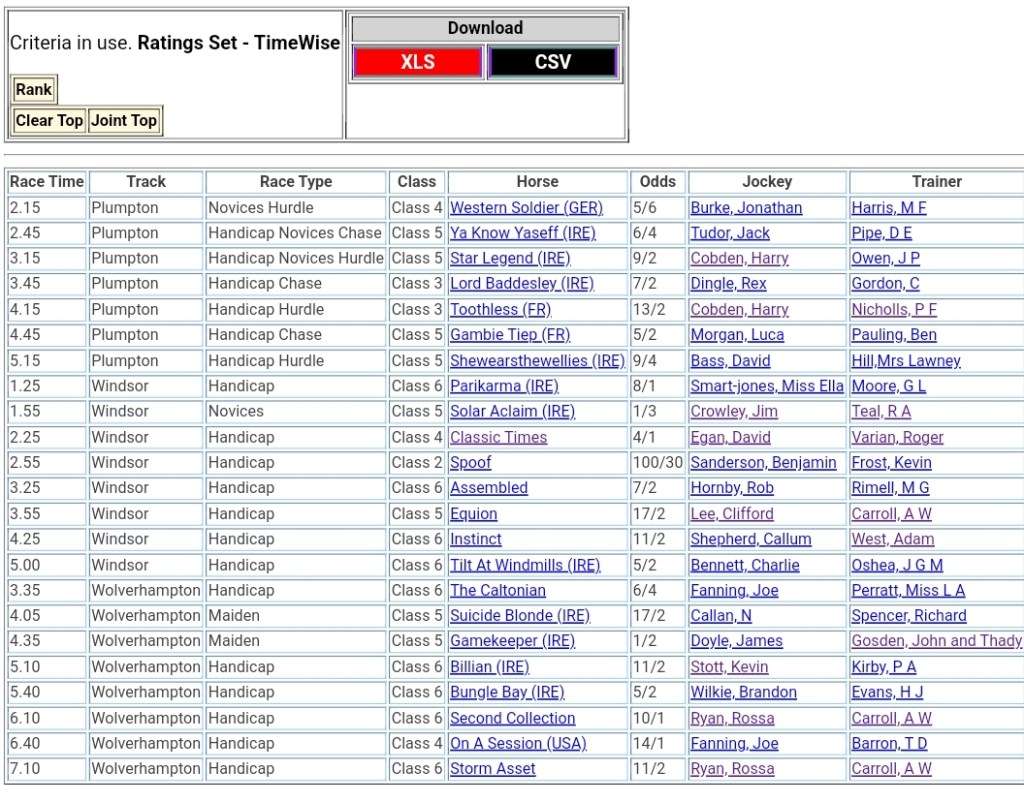Click the Race Time column header

tap(47, 182)
